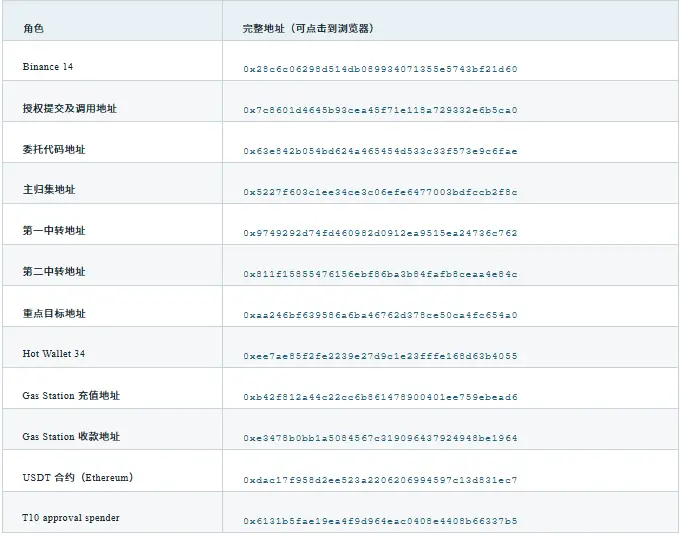Select the 主归集地址 role cell
The width and height of the screenshot is (682, 536).
coord(112,183)
